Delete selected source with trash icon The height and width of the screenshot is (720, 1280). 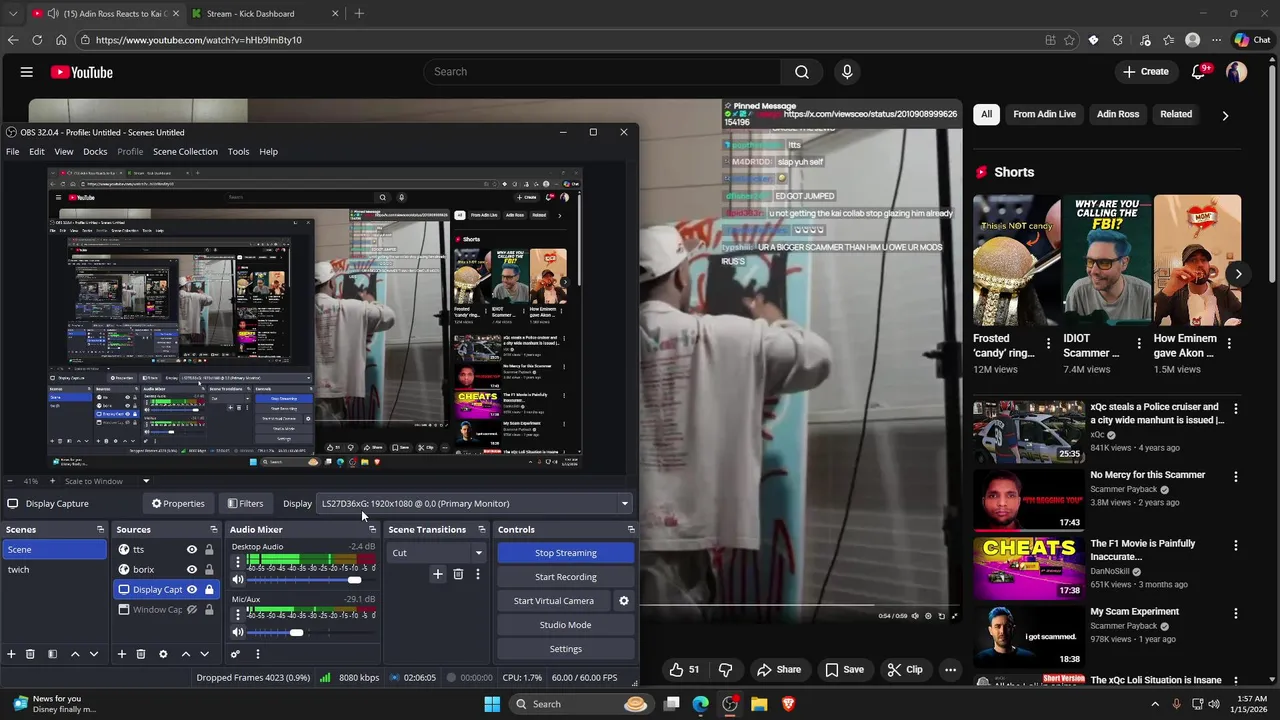[141, 654]
